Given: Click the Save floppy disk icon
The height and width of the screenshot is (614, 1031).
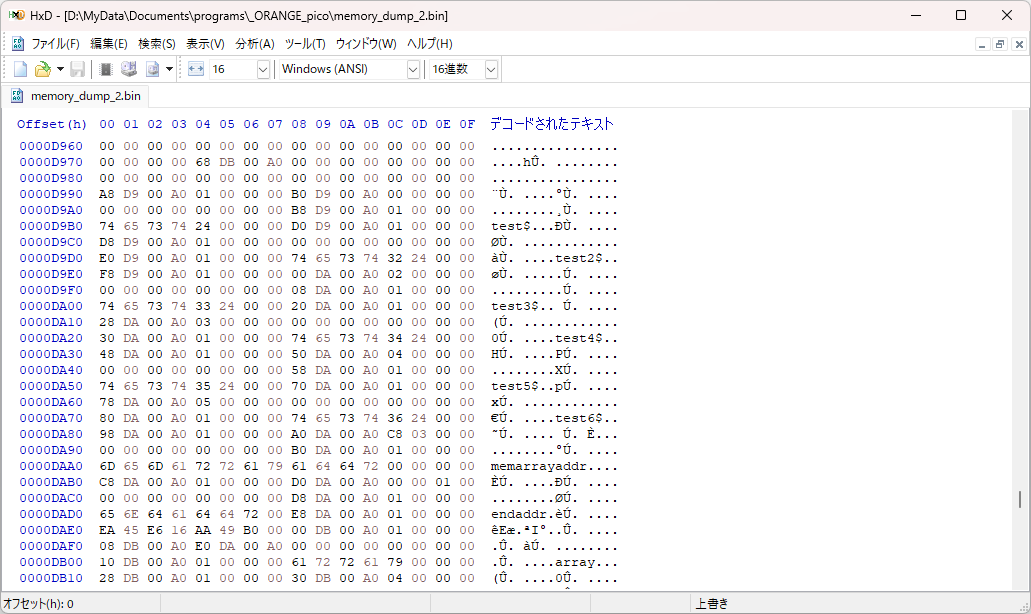Looking at the screenshot, I should pos(78,69).
